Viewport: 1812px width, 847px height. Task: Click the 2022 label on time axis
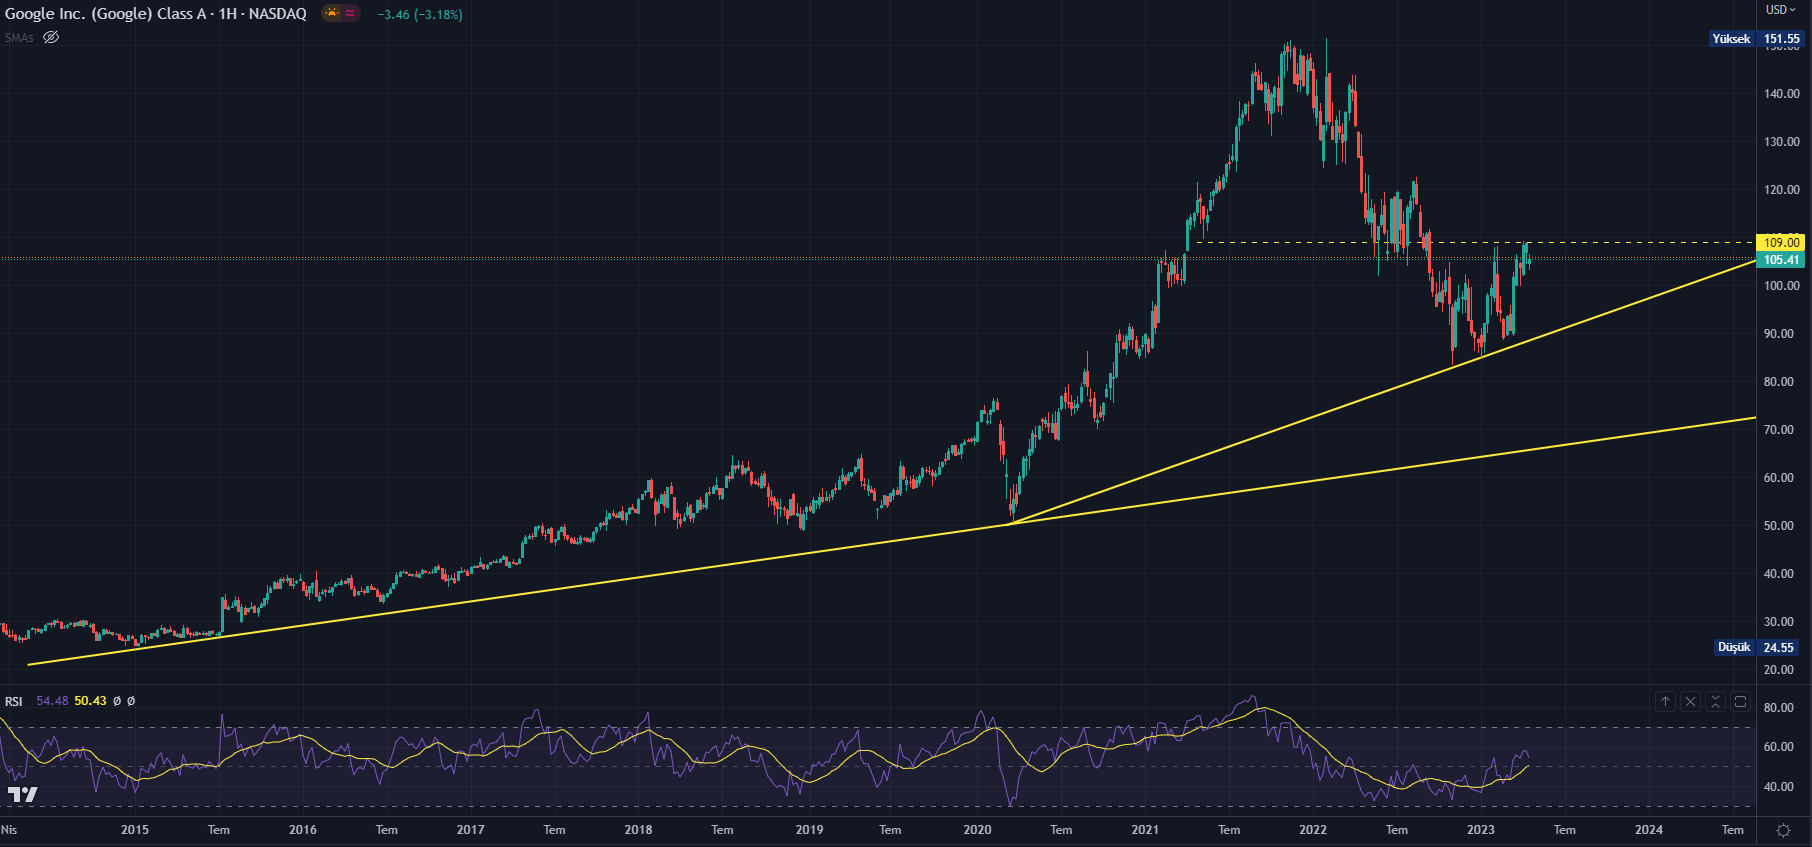point(1313,830)
